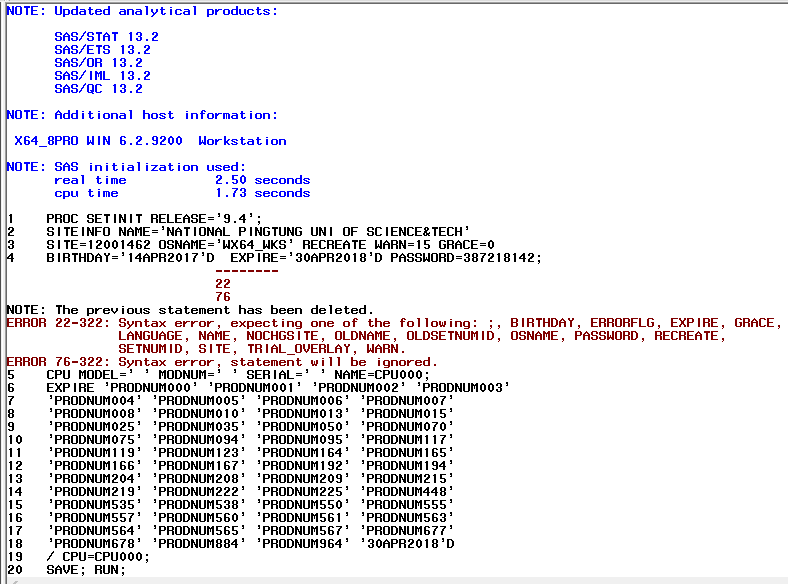Select the SAS/QC 13.2 line

98,89
